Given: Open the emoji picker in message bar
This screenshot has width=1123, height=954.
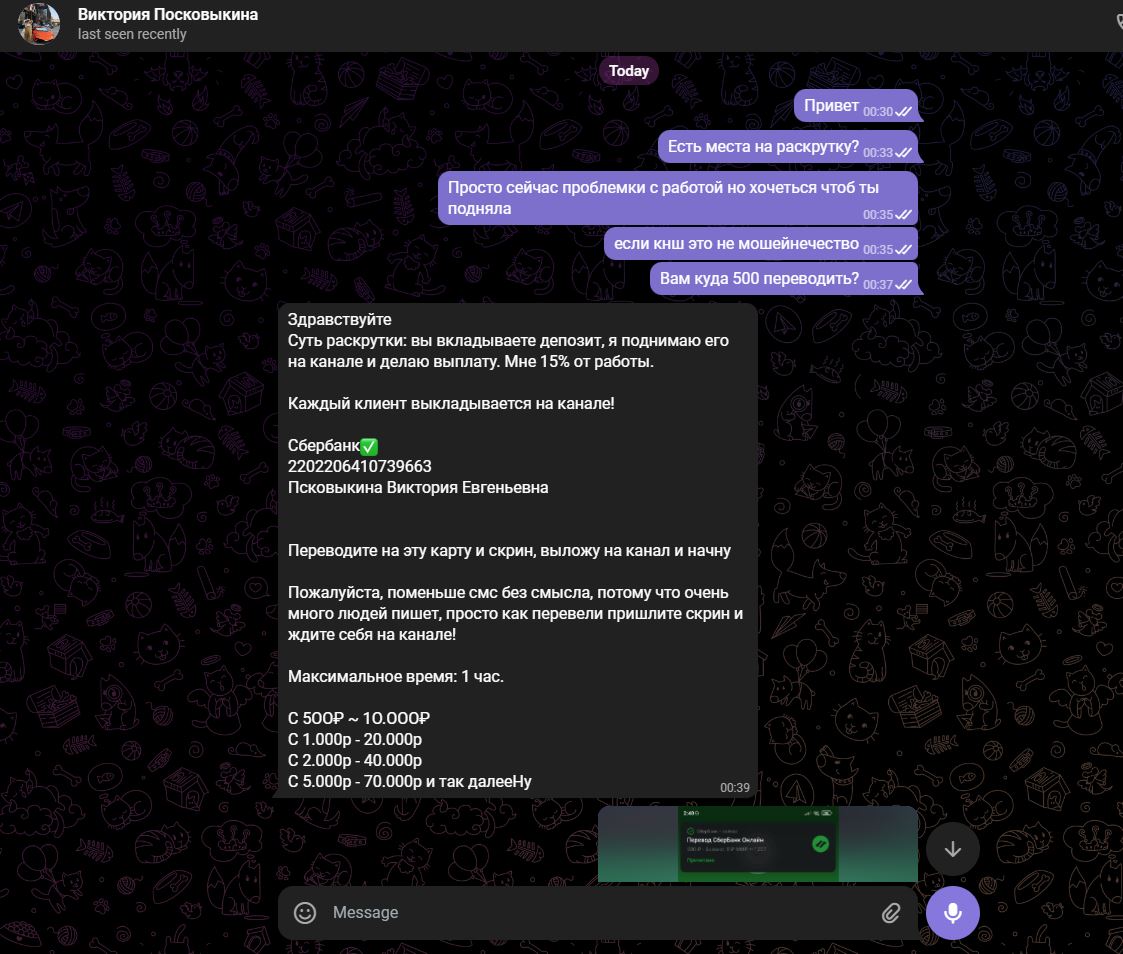Looking at the screenshot, I should 305,912.
